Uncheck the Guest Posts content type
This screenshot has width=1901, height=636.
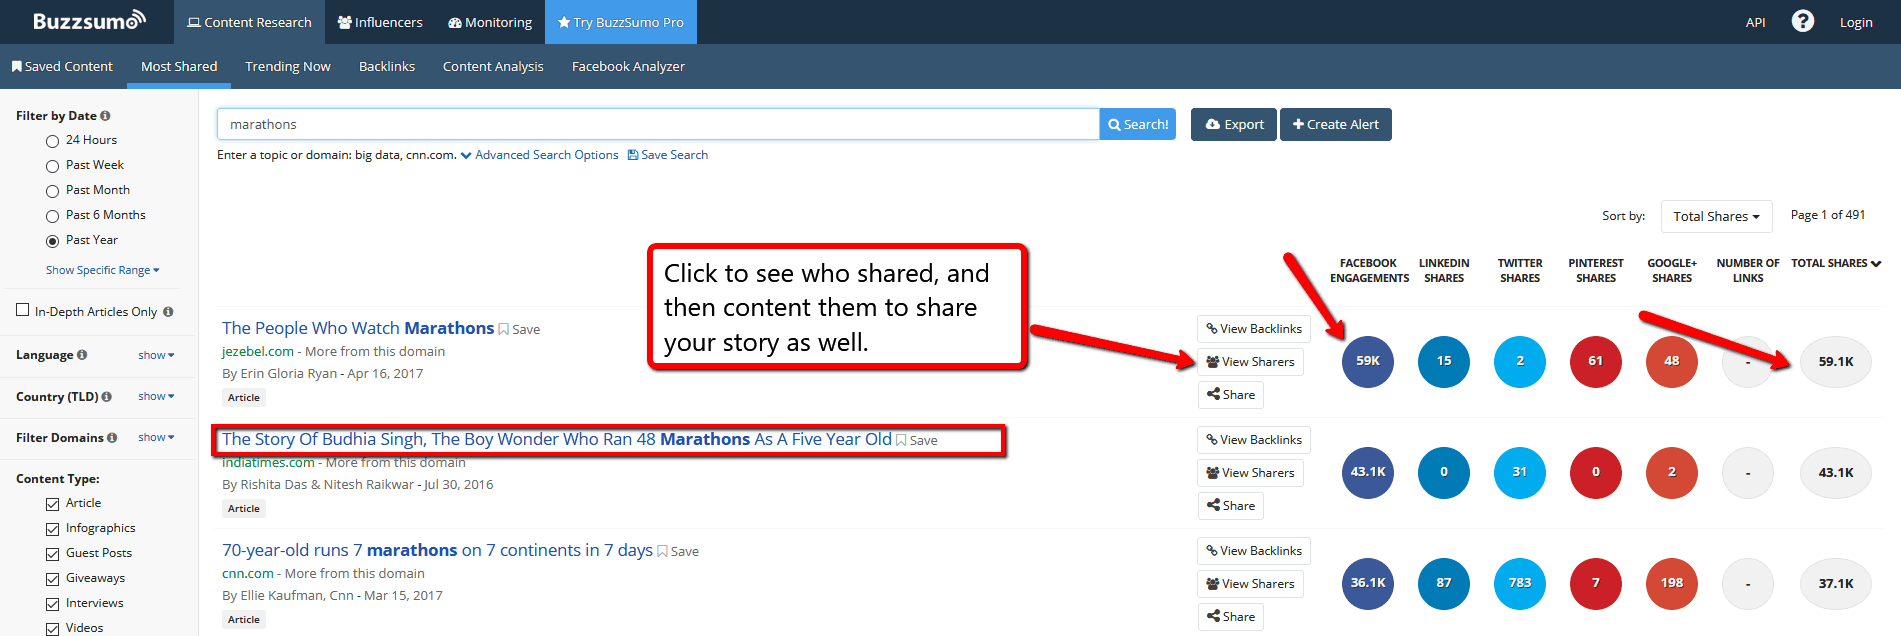coord(52,554)
